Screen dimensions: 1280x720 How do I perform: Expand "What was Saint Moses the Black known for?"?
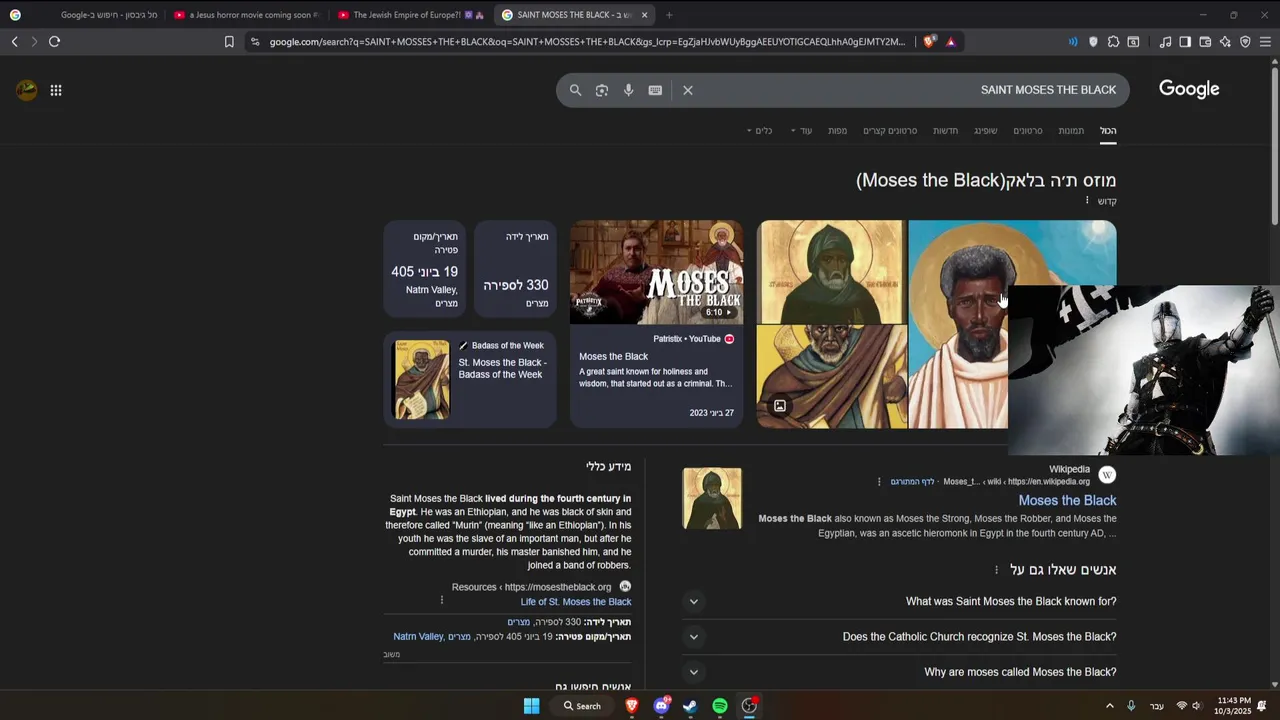point(900,601)
